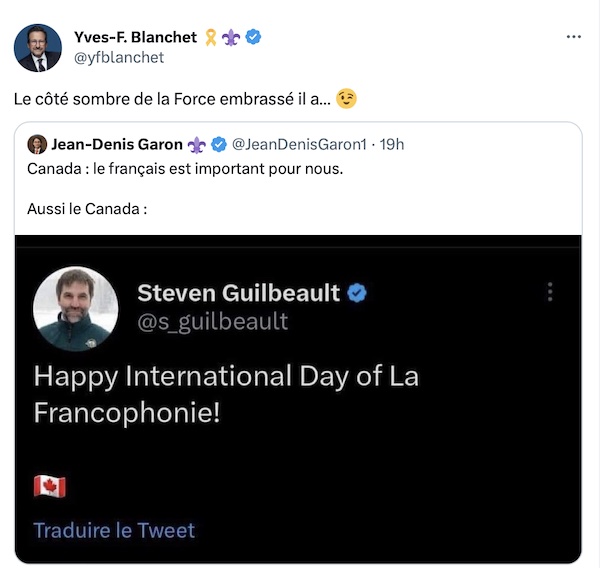Open vertical three-dot menu on Guilbeault tweet
The height and width of the screenshot is (568, 600).
pyautogui.click(x=550, y=292)
